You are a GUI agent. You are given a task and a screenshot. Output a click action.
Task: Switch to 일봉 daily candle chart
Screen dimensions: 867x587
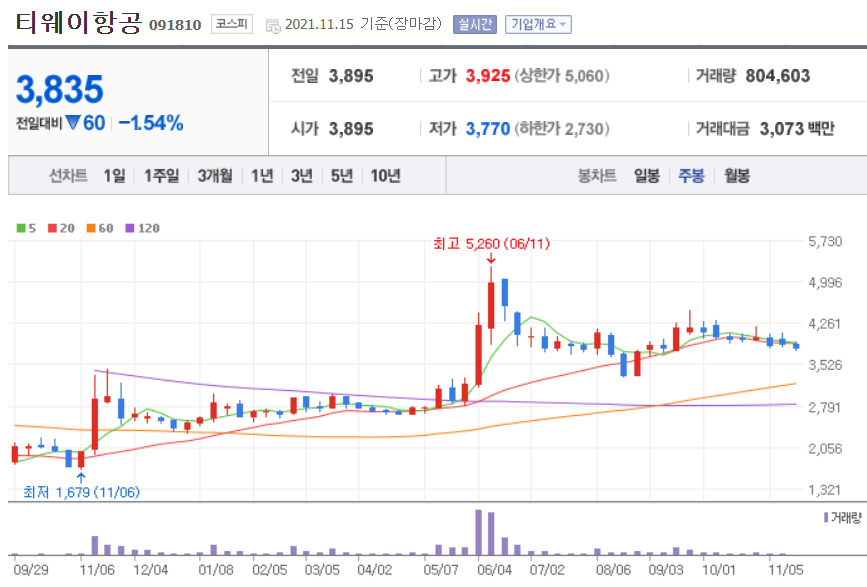tap(647, 176)
